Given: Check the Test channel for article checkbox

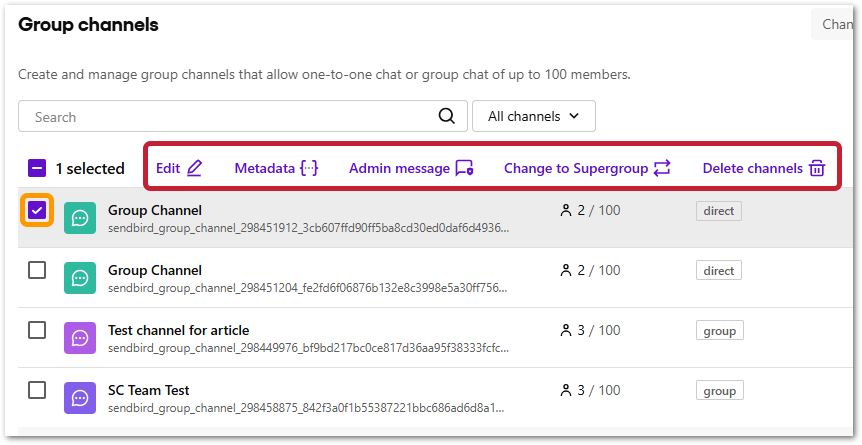Looking at the screenshot, I should coord(37,330).
